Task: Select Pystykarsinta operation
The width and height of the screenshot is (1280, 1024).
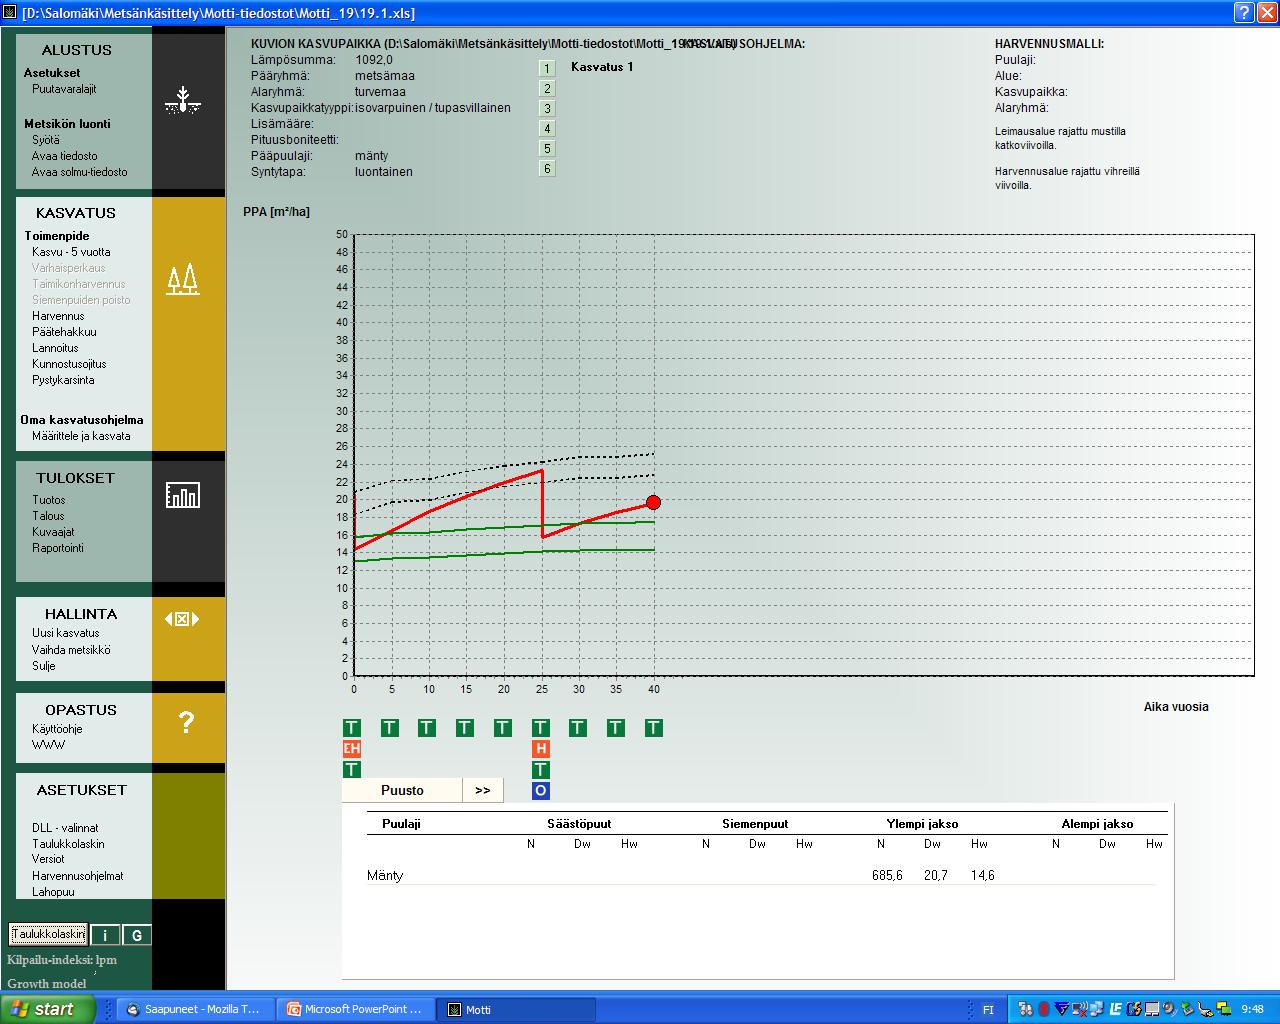Action: (63, 380)
